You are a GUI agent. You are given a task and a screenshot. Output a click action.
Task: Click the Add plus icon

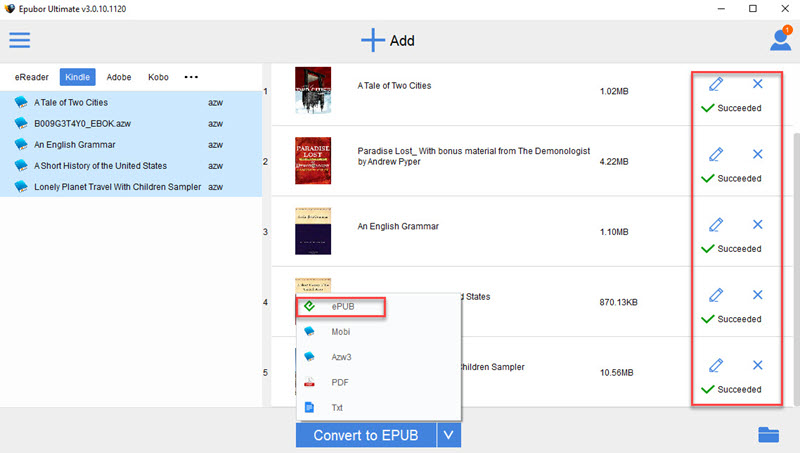pos(372,40)
